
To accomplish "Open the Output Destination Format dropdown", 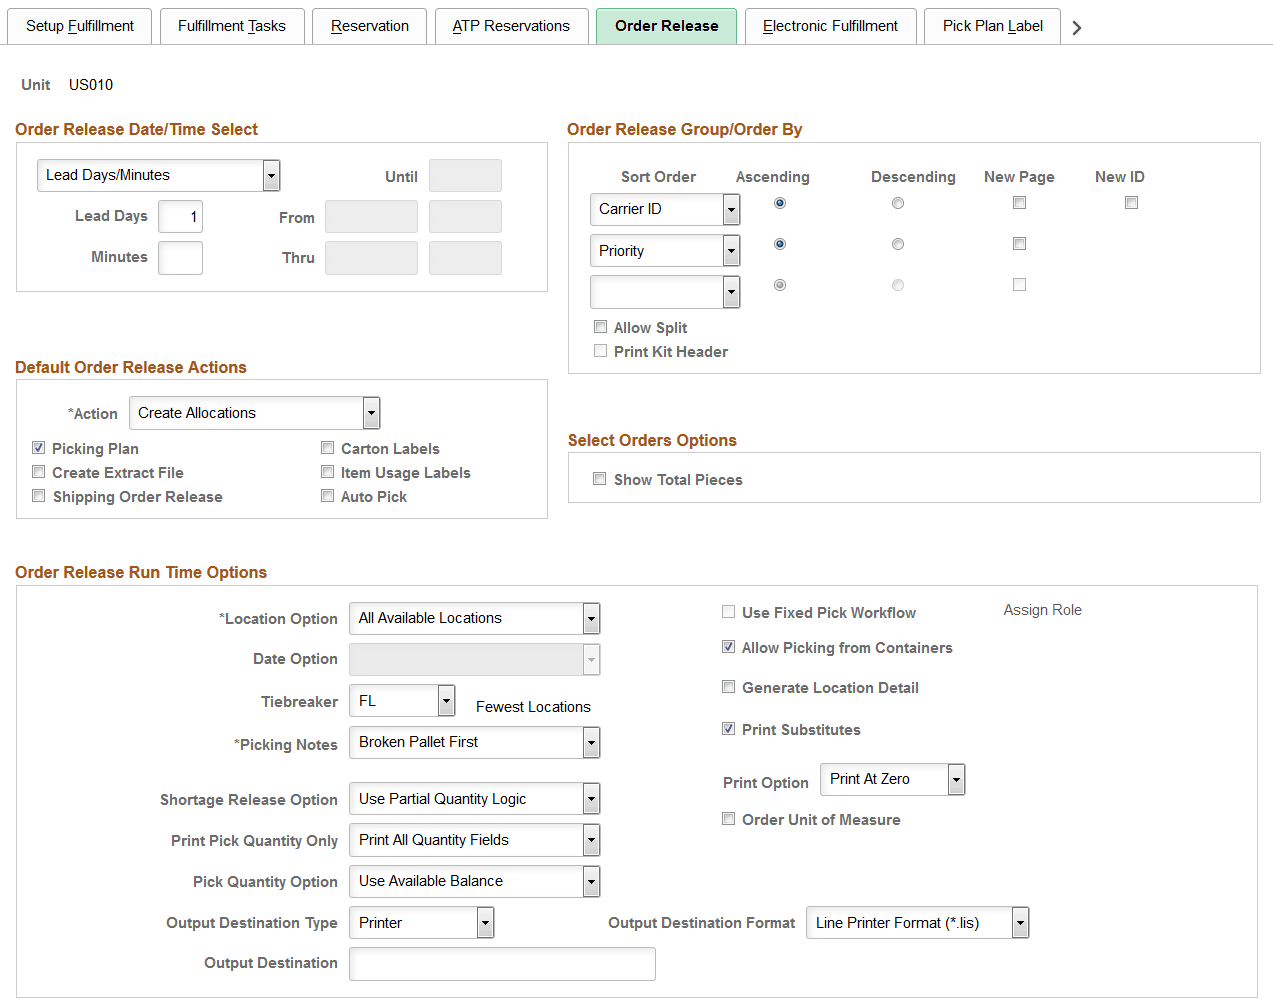I will click(1019, 922).
